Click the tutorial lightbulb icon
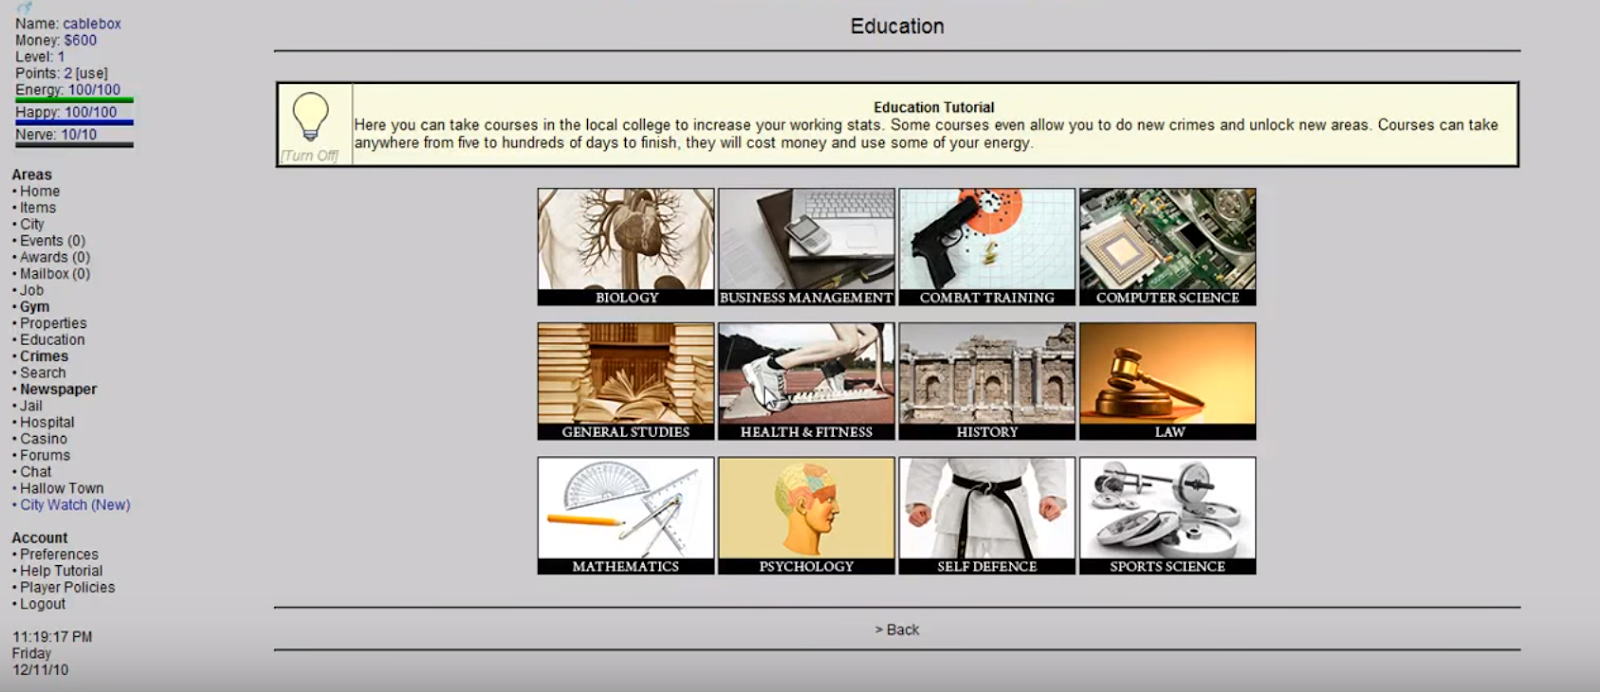 click(311, 117)
